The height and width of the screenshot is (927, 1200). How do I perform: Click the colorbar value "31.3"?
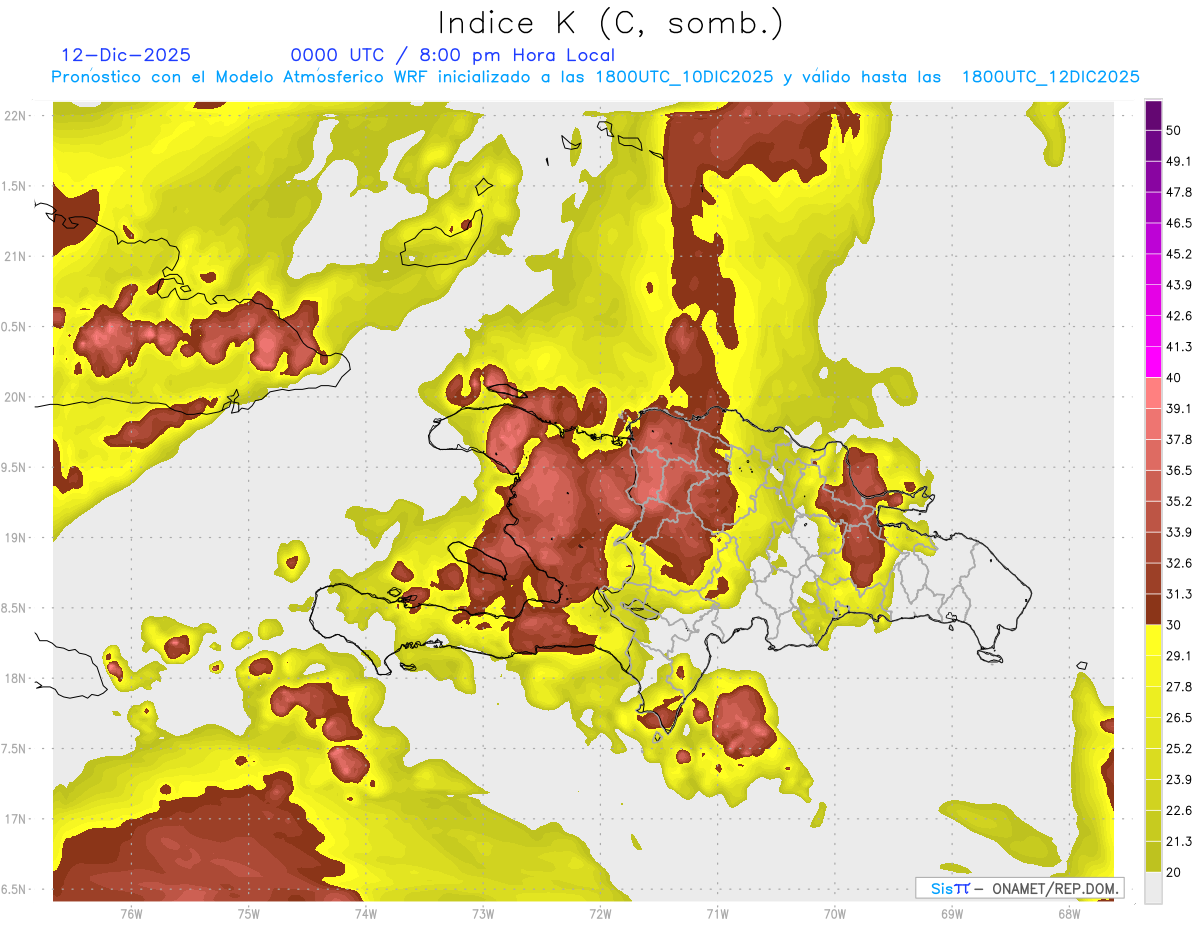click(x=1179, y=594)
